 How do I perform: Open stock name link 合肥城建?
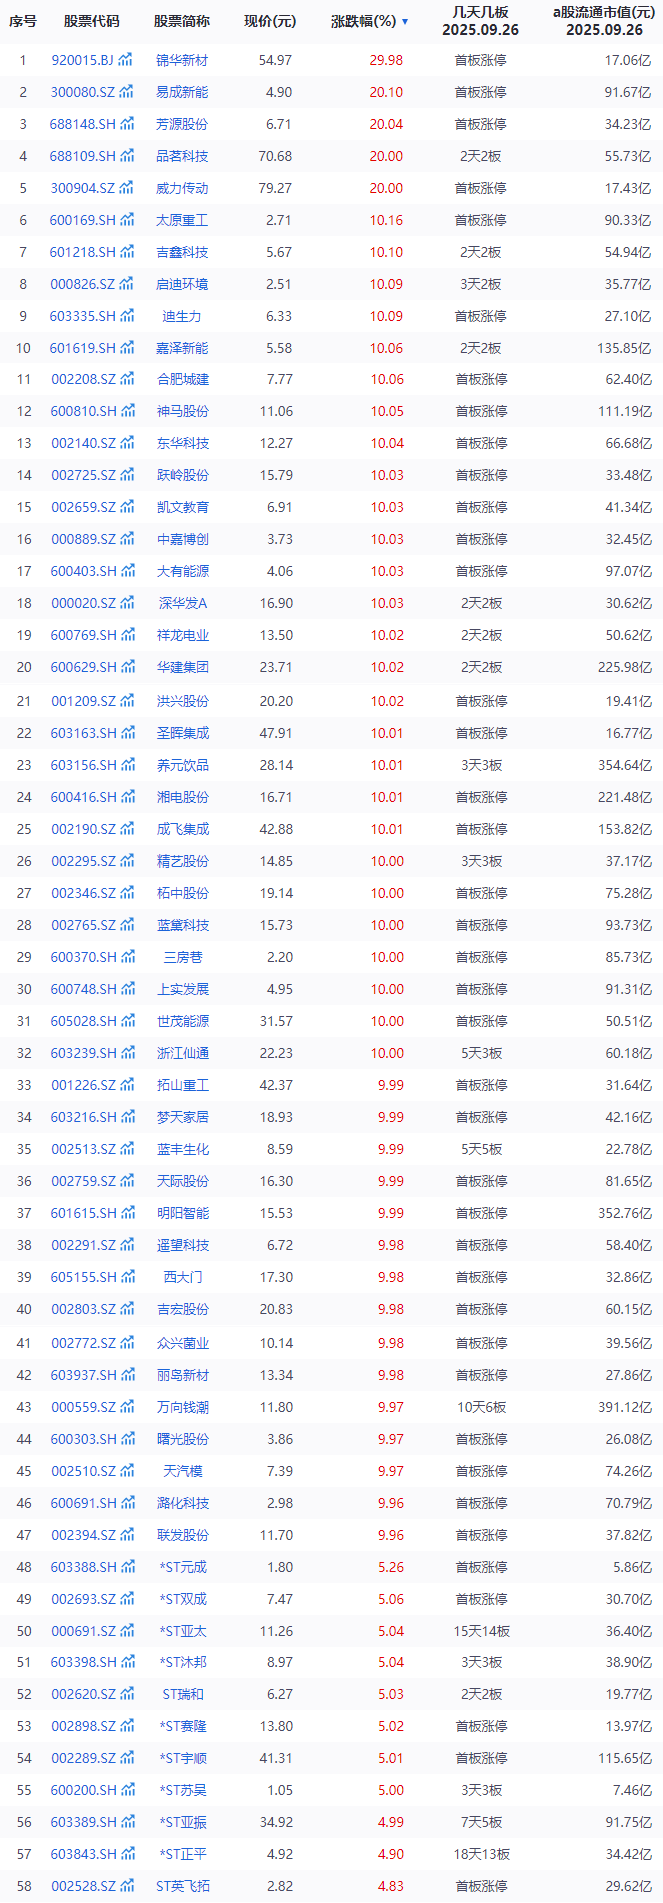183,379
